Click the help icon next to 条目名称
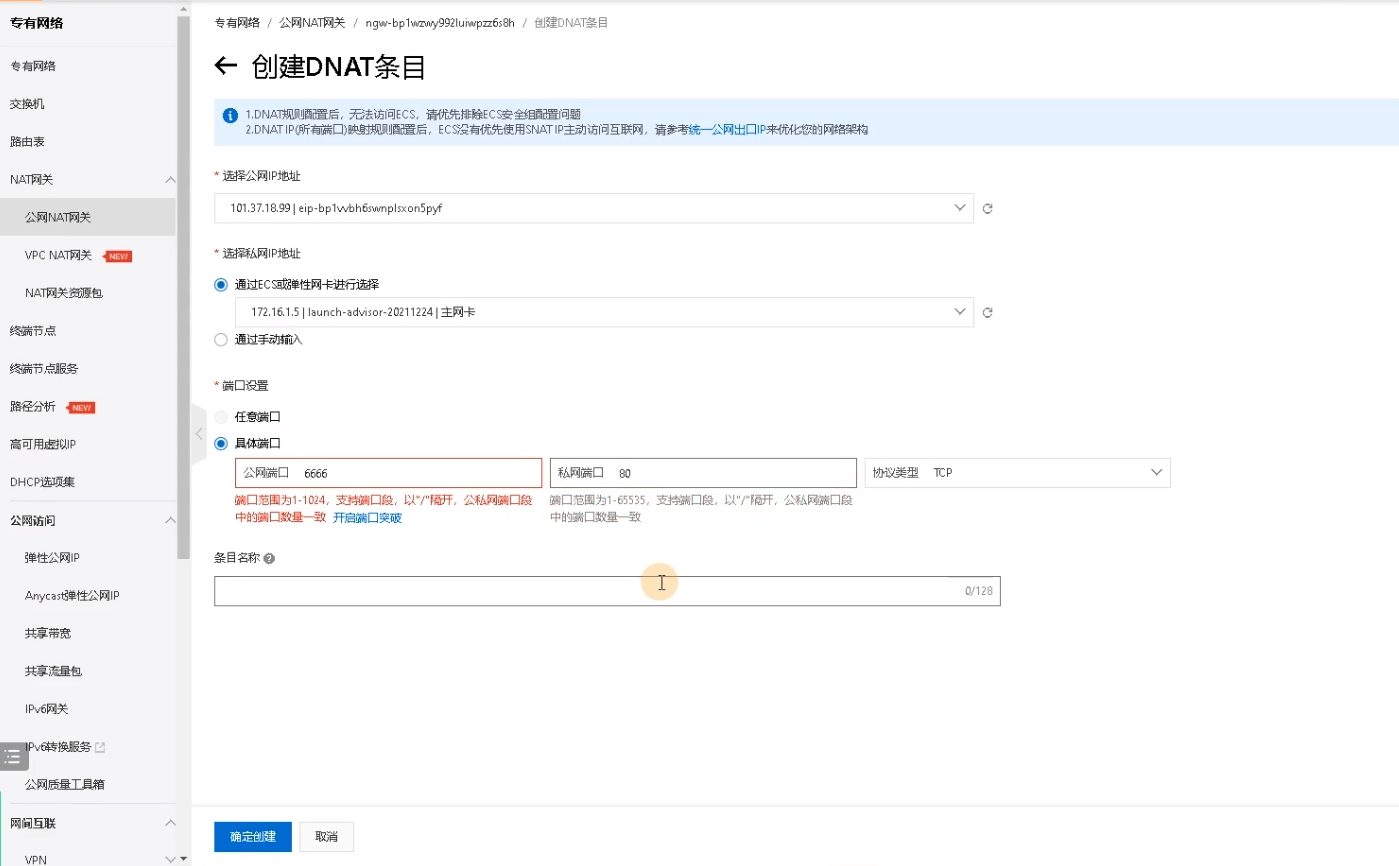 pos(269,559)
